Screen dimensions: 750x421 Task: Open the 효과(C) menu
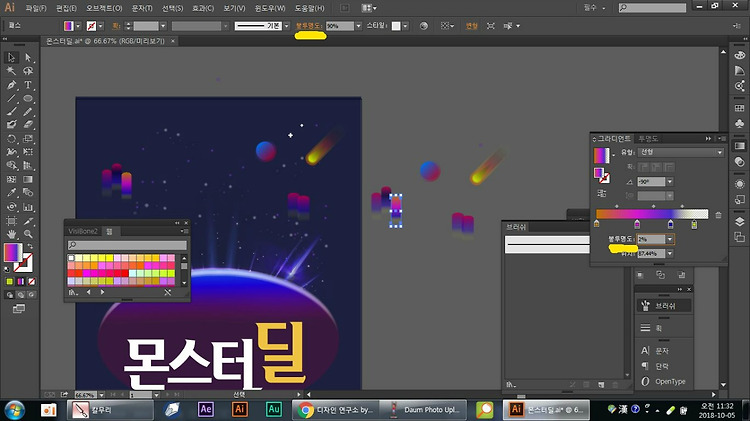coord(203,8)
